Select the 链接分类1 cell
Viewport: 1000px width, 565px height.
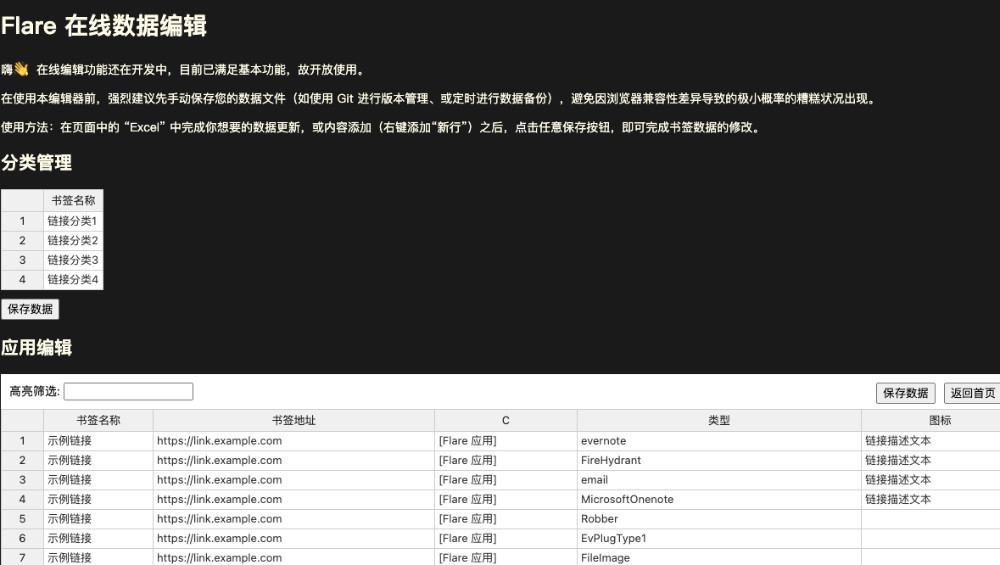73,221
